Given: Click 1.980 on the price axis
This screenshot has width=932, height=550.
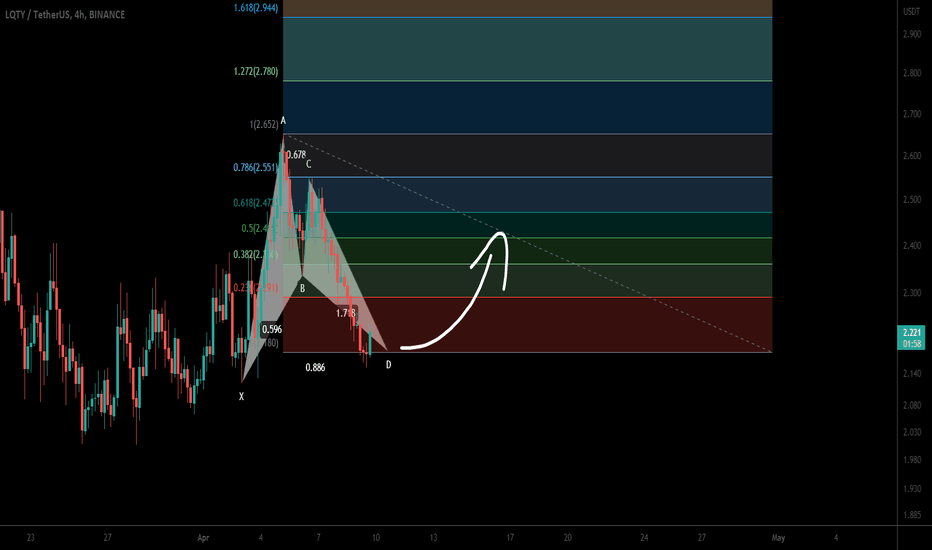Looking at the screenshot, I should click(x=912, y=460).
